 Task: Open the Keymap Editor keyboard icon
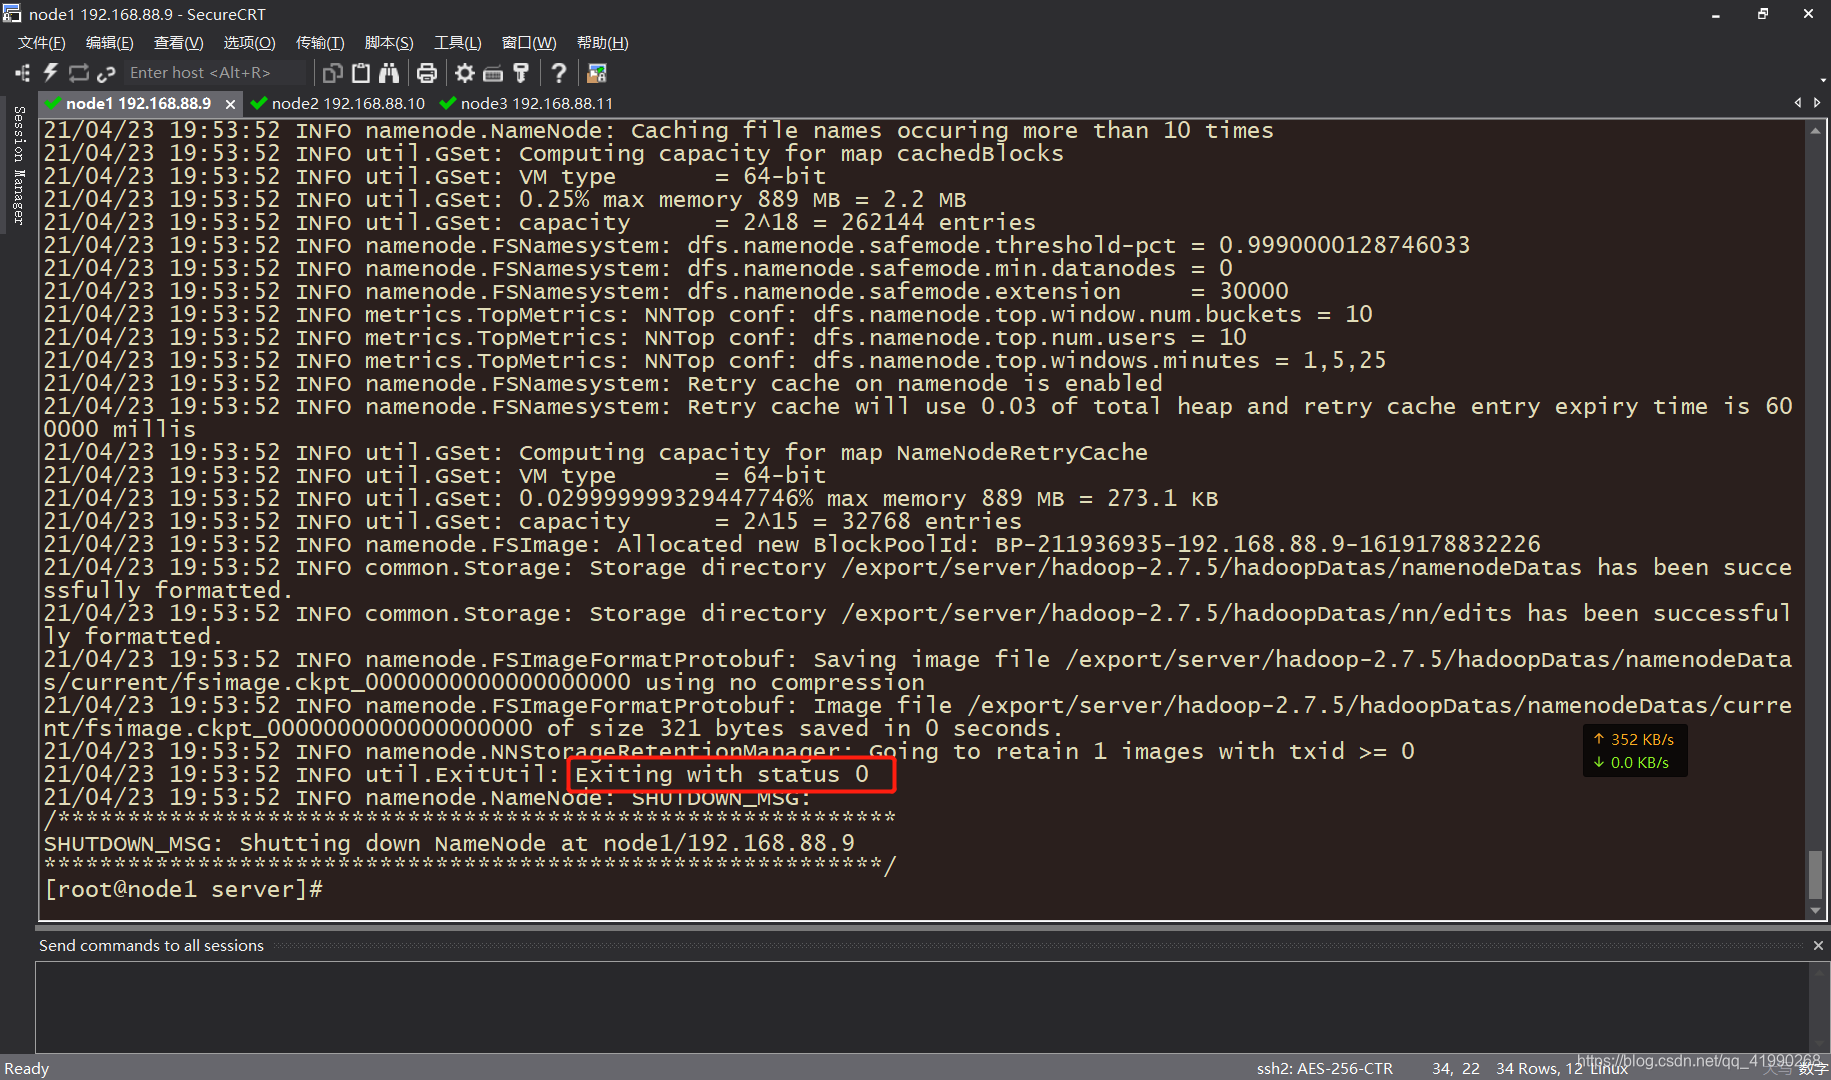point(493,73)
